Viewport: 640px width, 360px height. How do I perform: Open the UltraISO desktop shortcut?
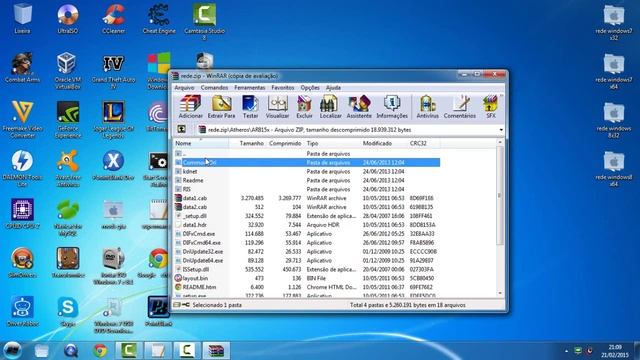tap(68, 19)
